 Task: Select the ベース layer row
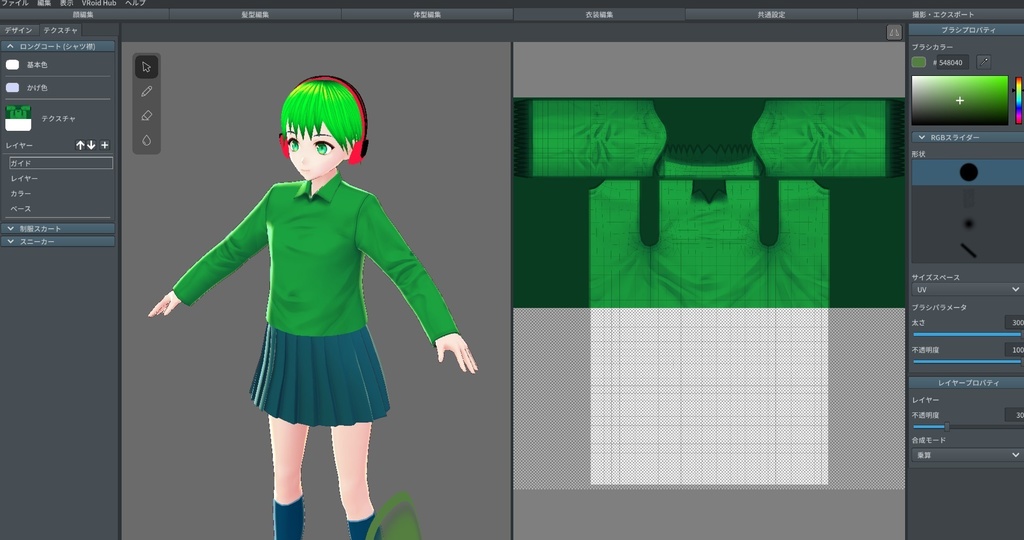coord(59,208)
